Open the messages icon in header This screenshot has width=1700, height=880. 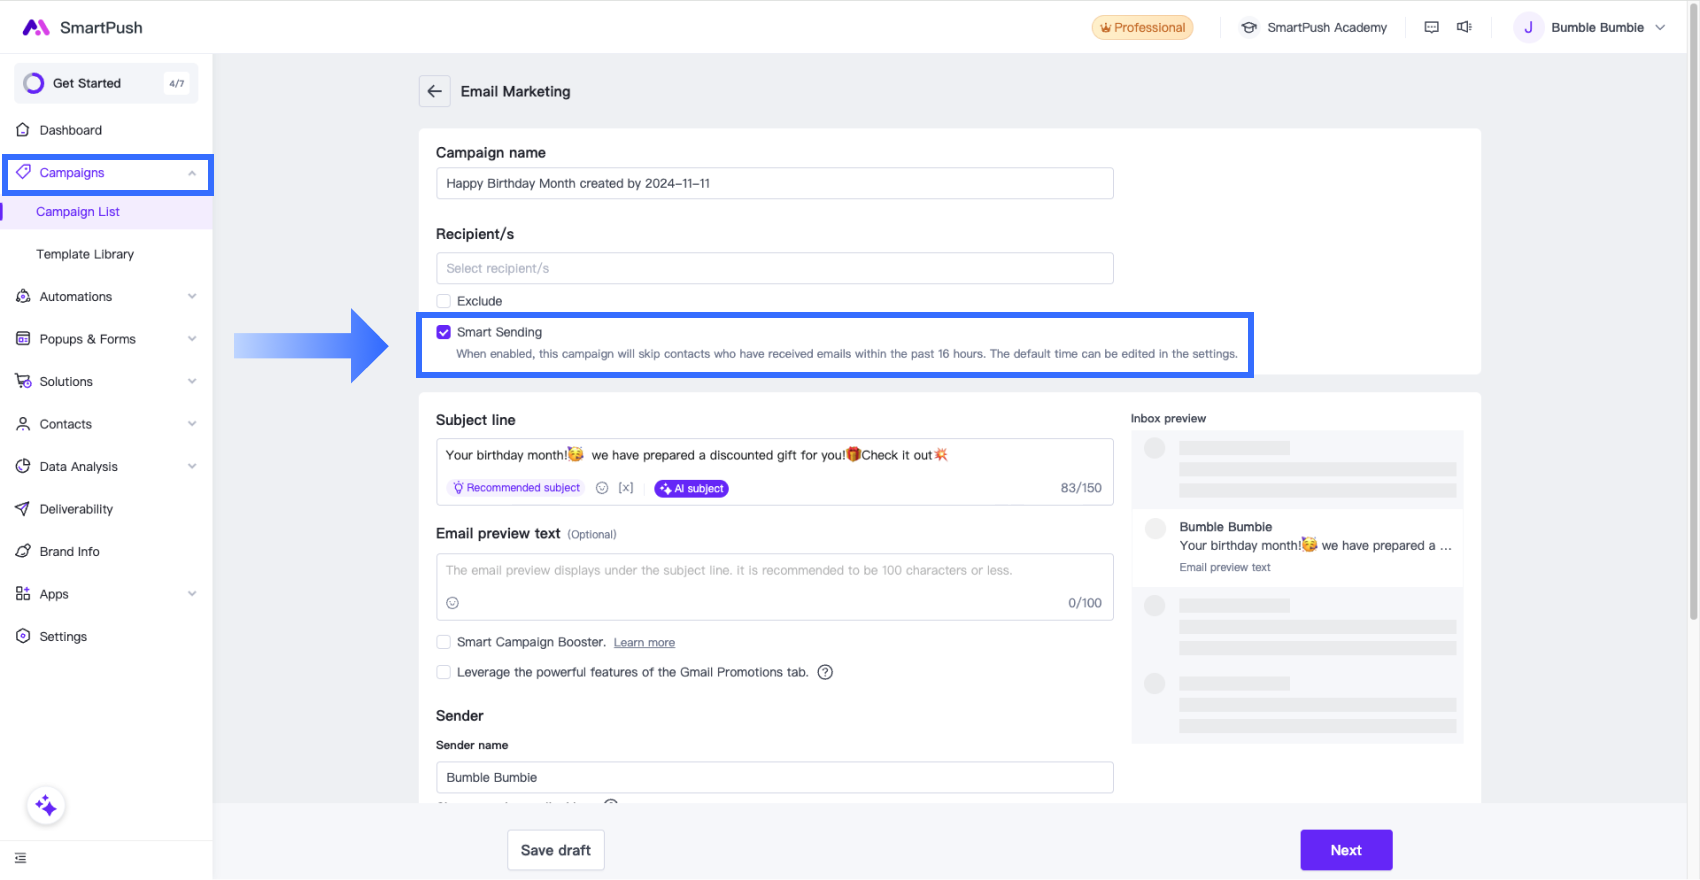(x=1431, y=27)
